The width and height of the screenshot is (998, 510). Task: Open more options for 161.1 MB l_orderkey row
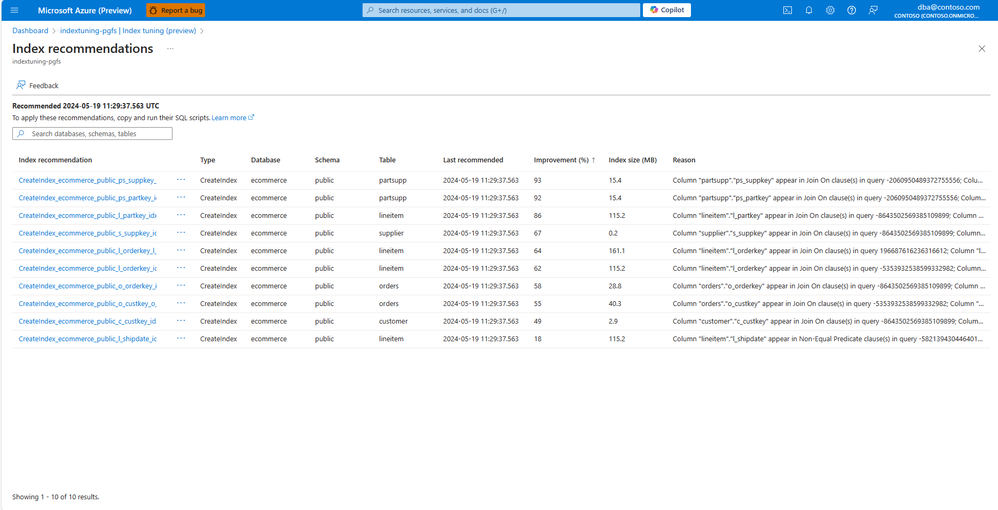click(x=181, y=251)
